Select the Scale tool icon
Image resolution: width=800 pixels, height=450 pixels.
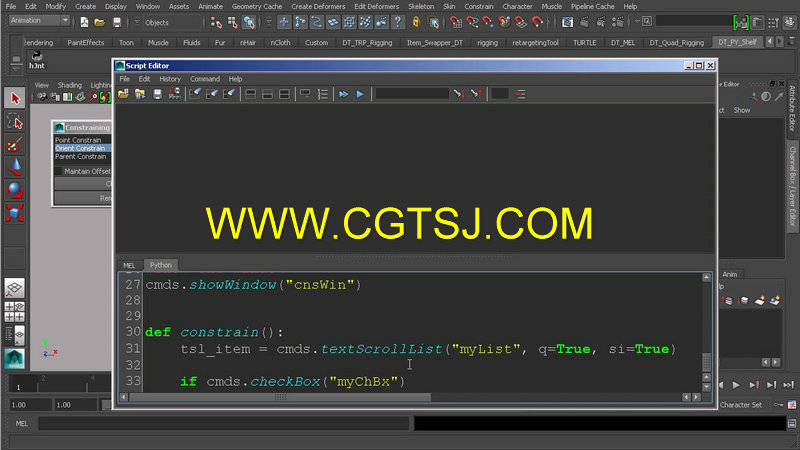click(15, 213)
